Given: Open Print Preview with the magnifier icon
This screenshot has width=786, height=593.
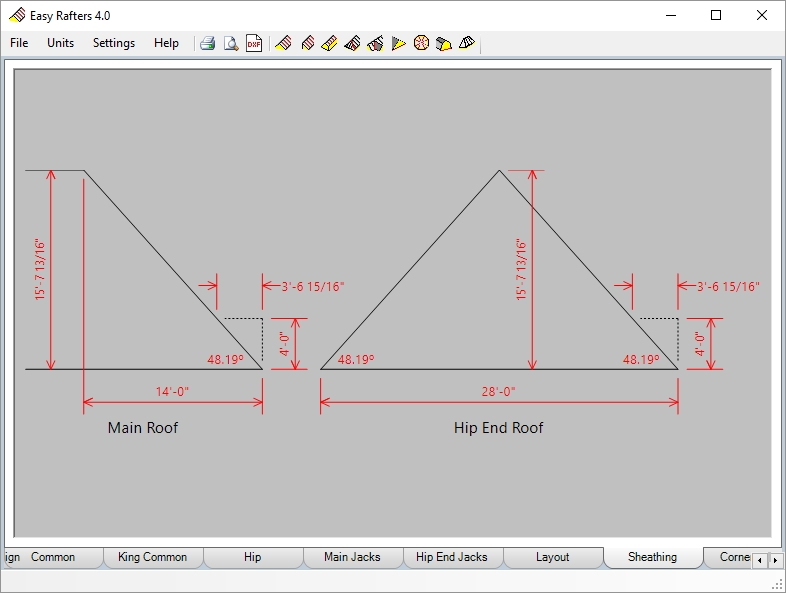Looking at the screenshot, I should coord(230,43).
